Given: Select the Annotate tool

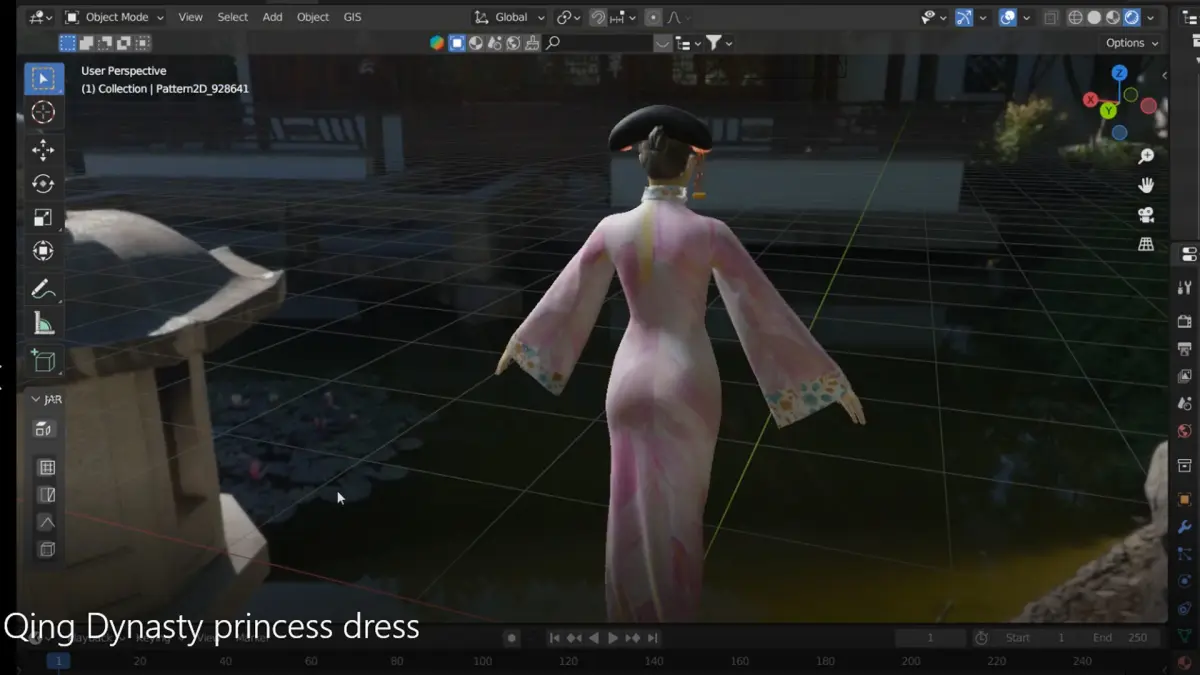Looking at the screenshot, I should [x=44, y=290].
